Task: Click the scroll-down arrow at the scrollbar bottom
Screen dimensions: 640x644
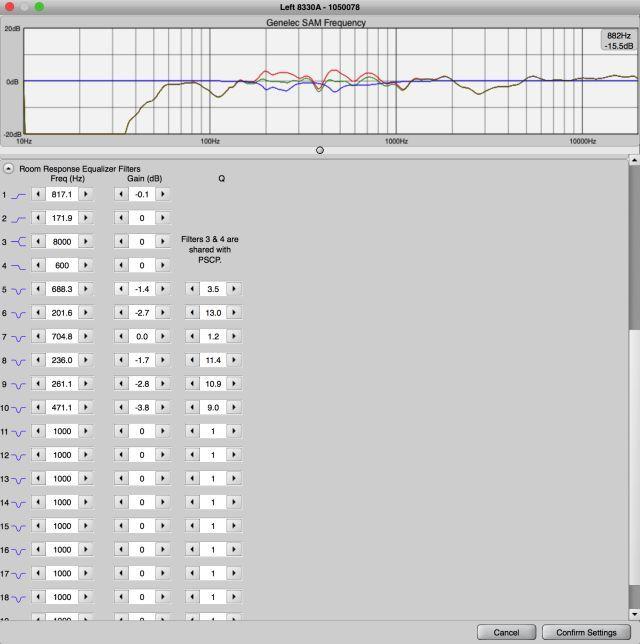Action: [633, 613]
